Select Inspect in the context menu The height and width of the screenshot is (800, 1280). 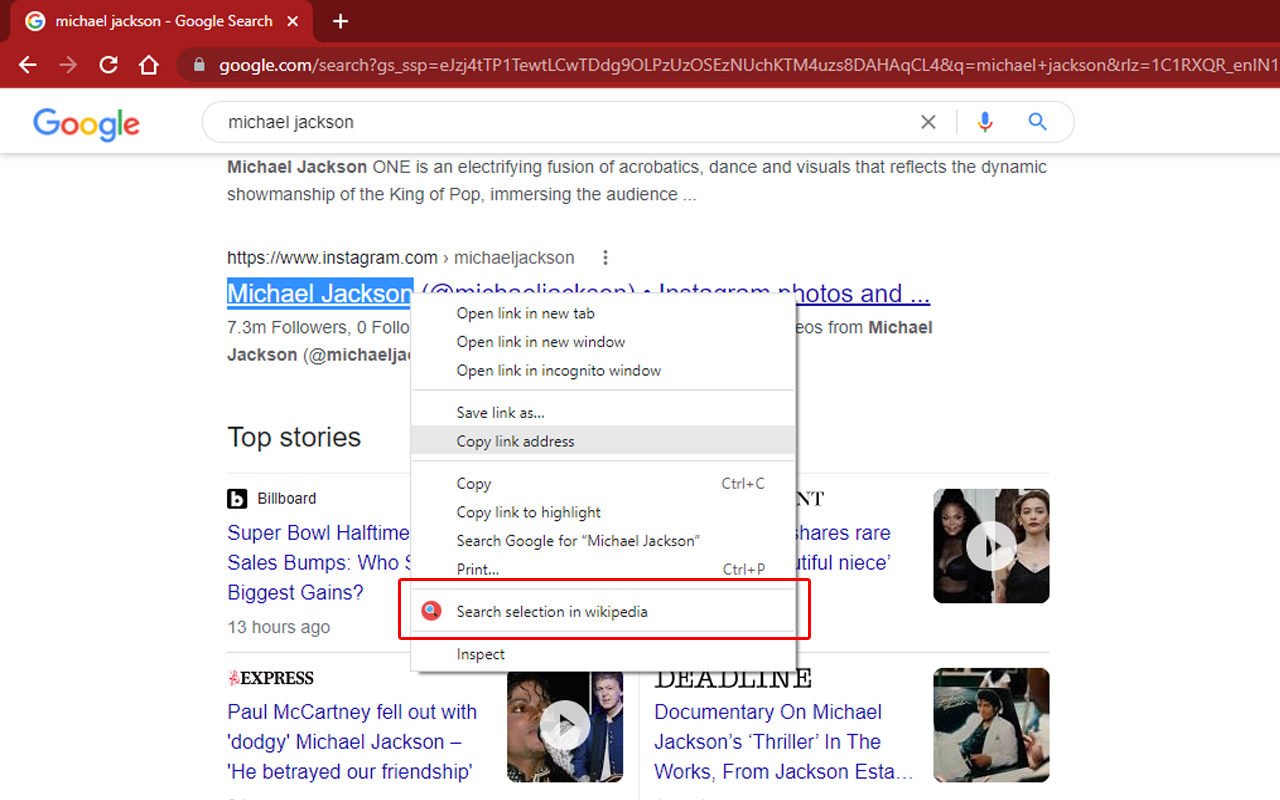click(x=603, y=654)
